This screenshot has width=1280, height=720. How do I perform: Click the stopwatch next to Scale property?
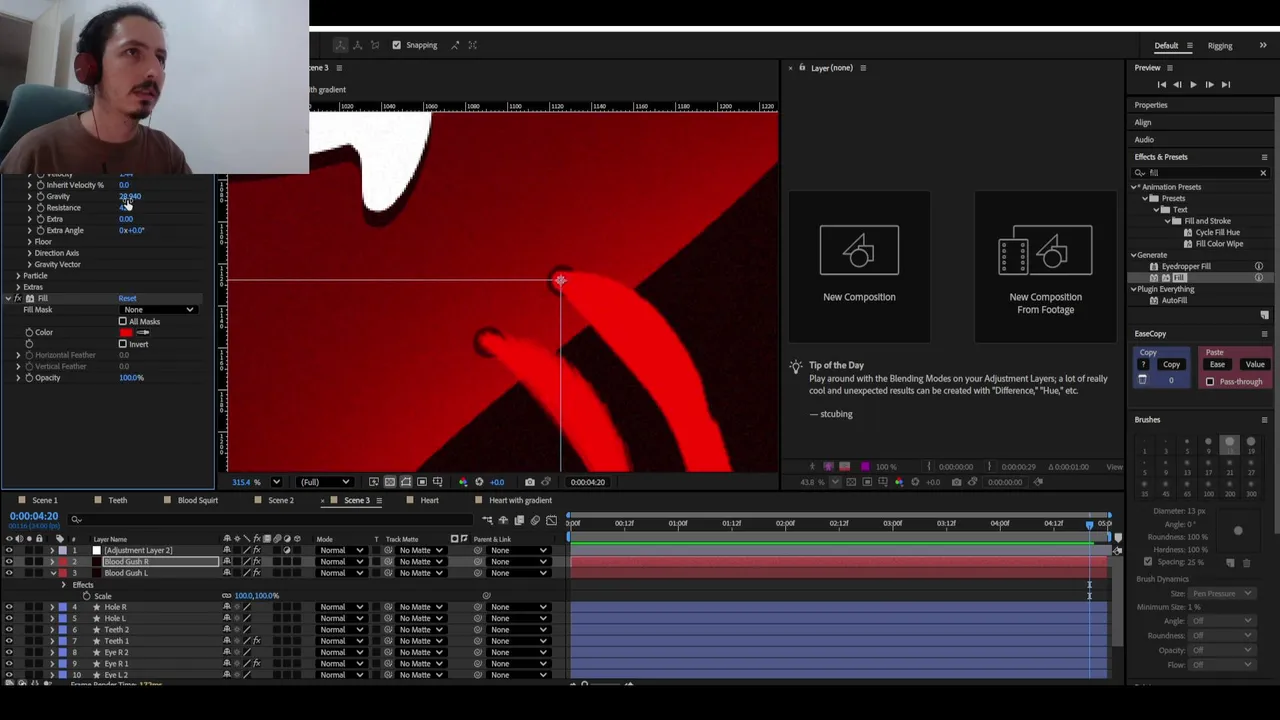click(x=86, y=596)
